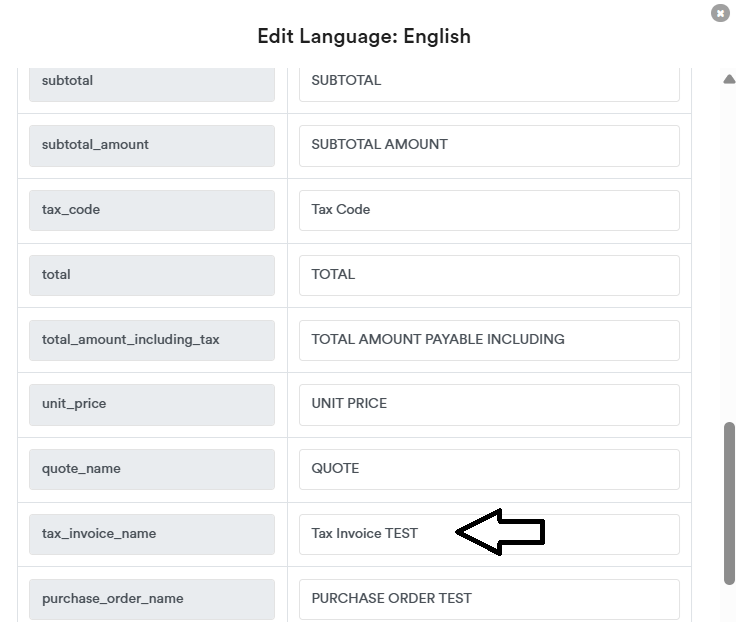
Task: Edit the SUBTOTAL translation field
Action: click(x=488, y=81)
